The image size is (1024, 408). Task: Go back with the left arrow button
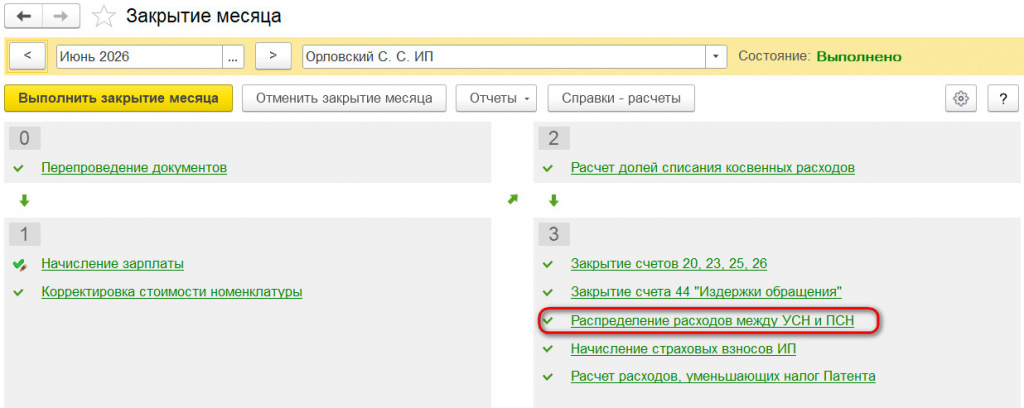tap(24, 17)
